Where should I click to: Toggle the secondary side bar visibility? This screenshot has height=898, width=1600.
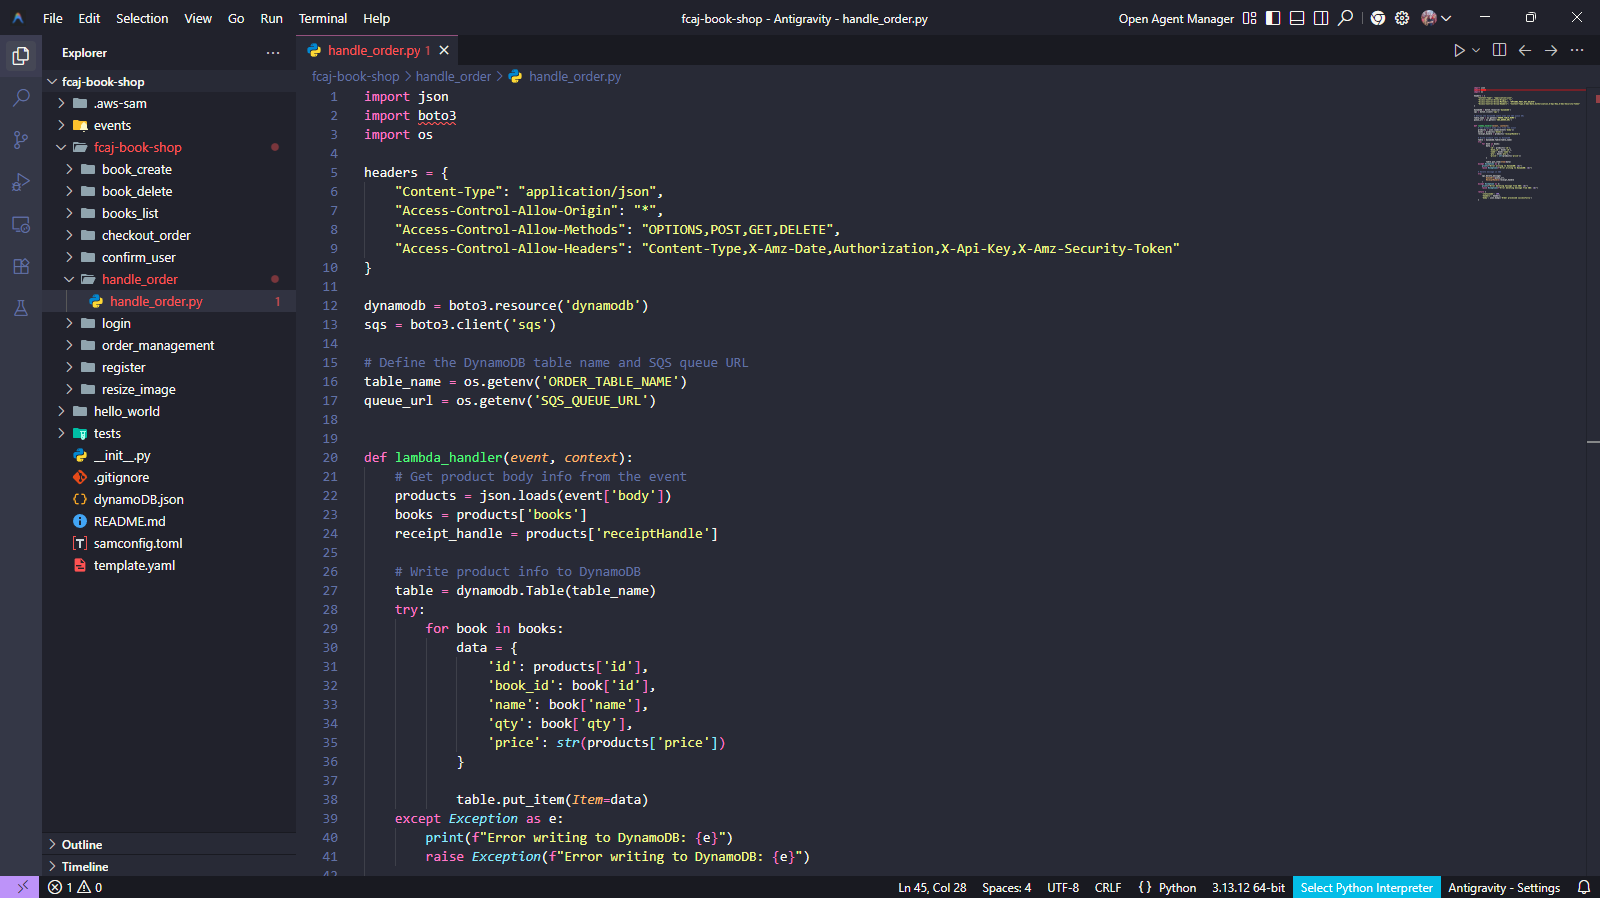[x=1321, y=18]
